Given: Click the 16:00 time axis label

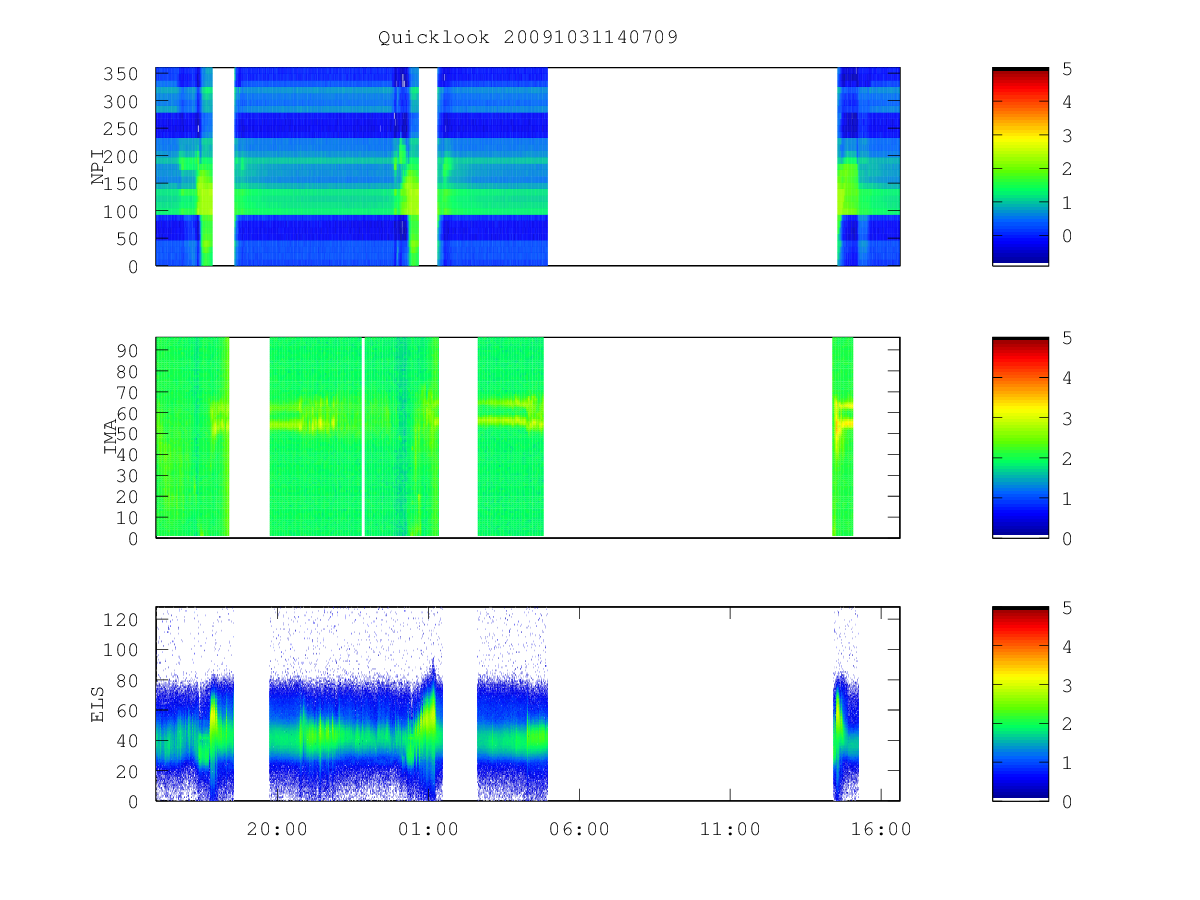Looking at the screenshot, I should 881,829.
